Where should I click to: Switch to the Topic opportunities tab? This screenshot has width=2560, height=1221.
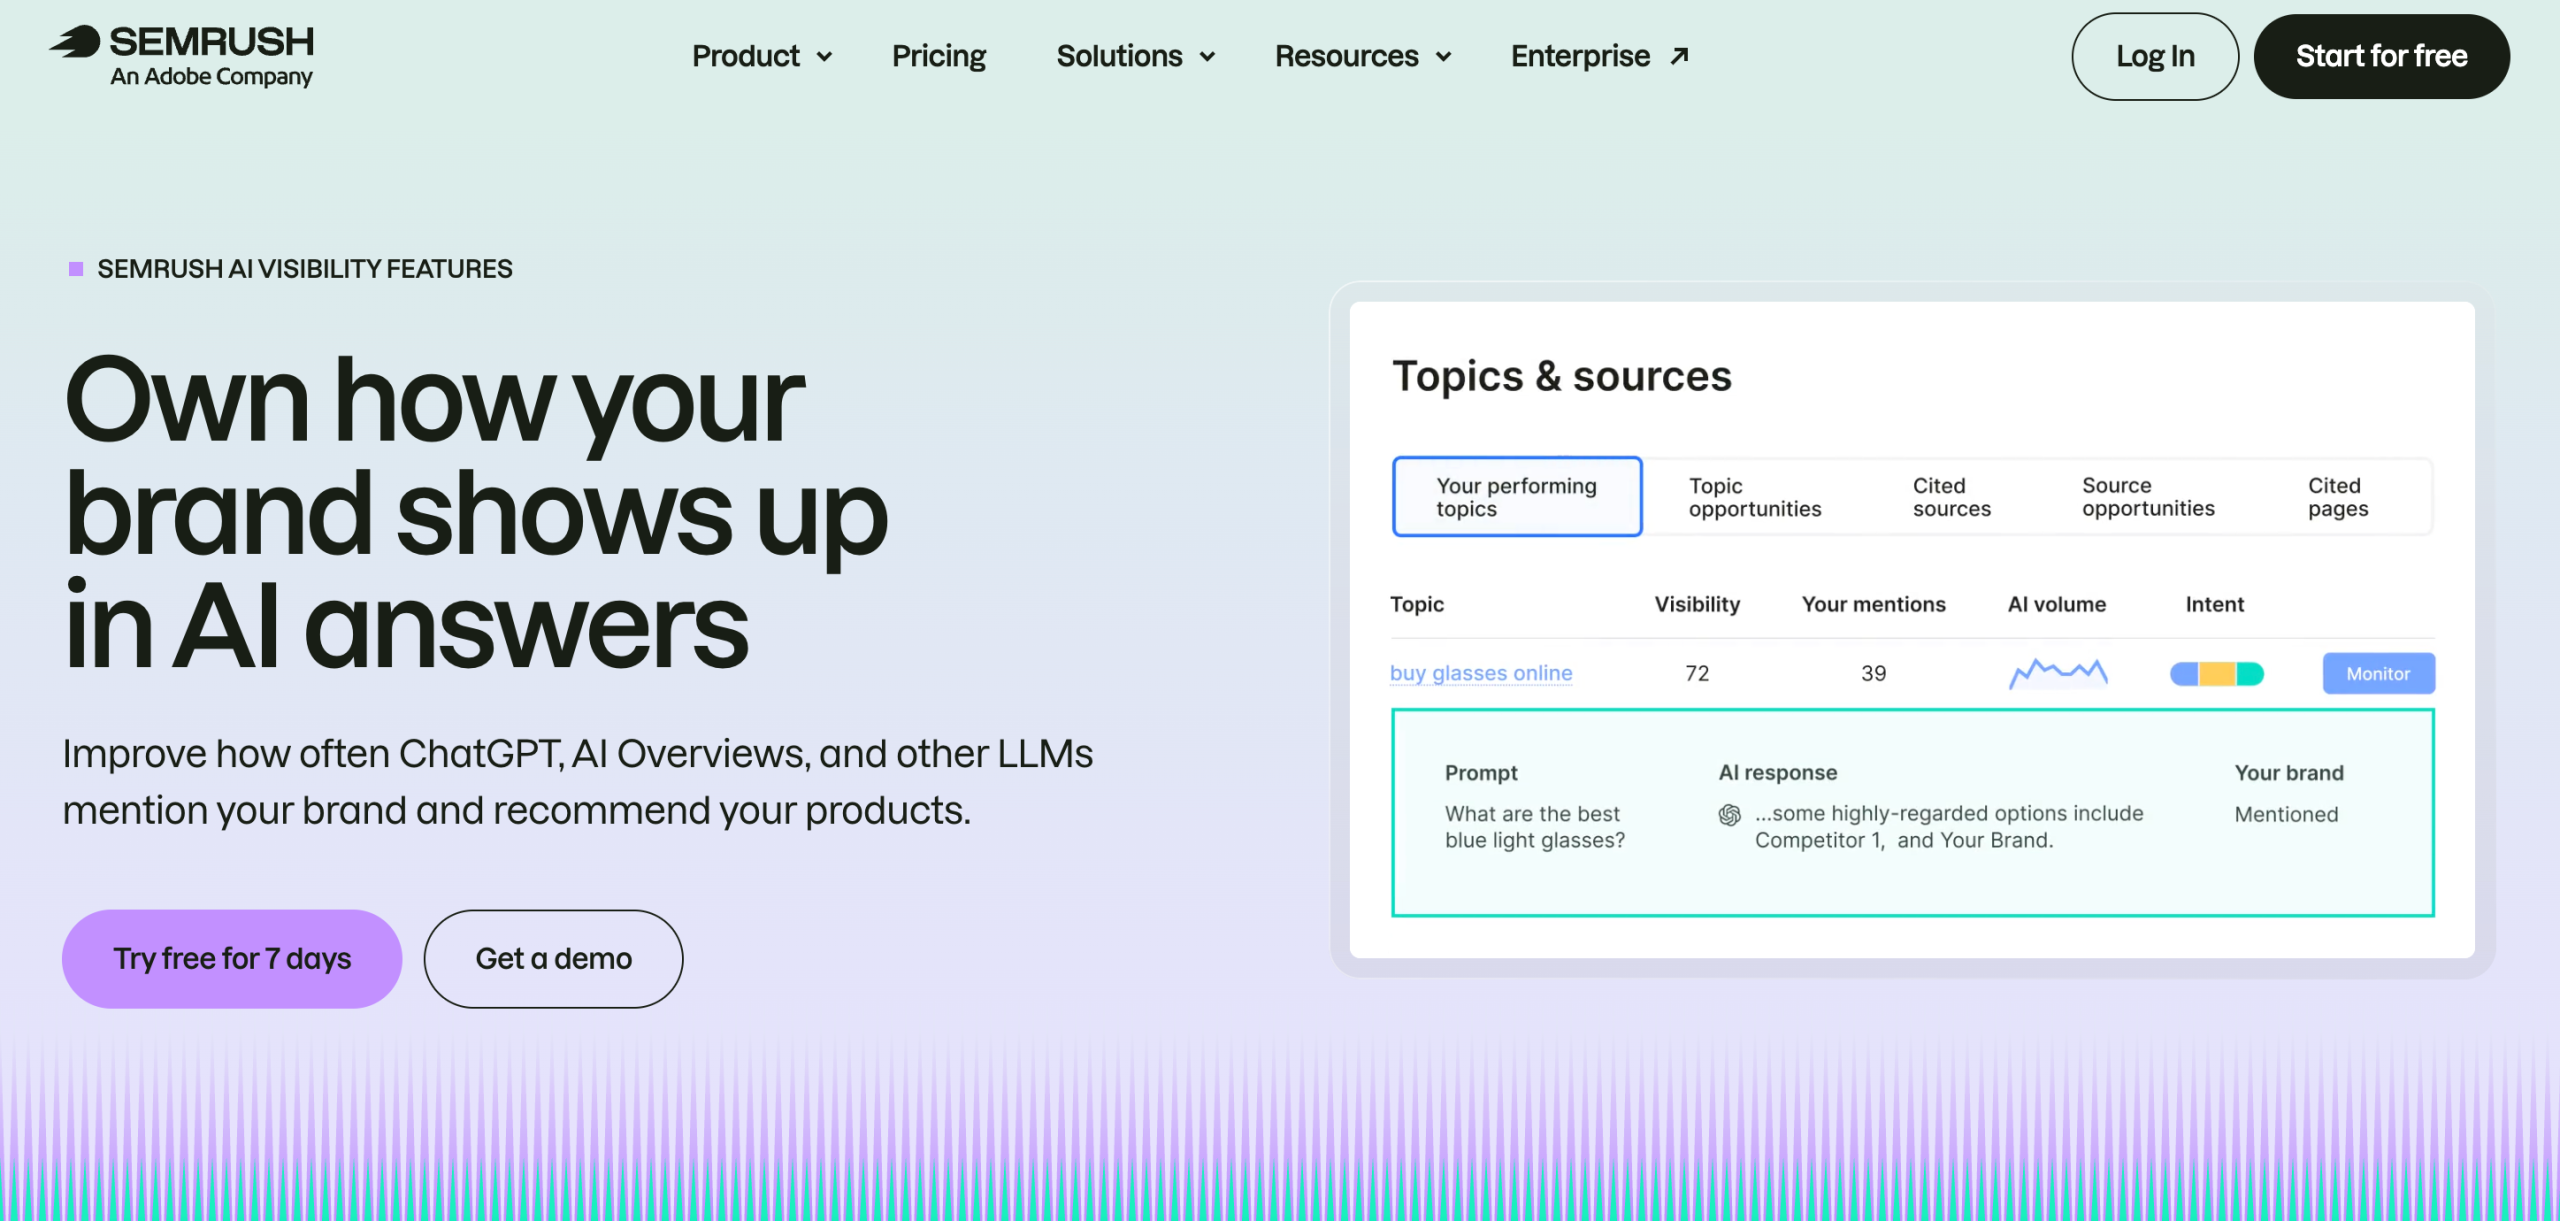click(1755, 497)
